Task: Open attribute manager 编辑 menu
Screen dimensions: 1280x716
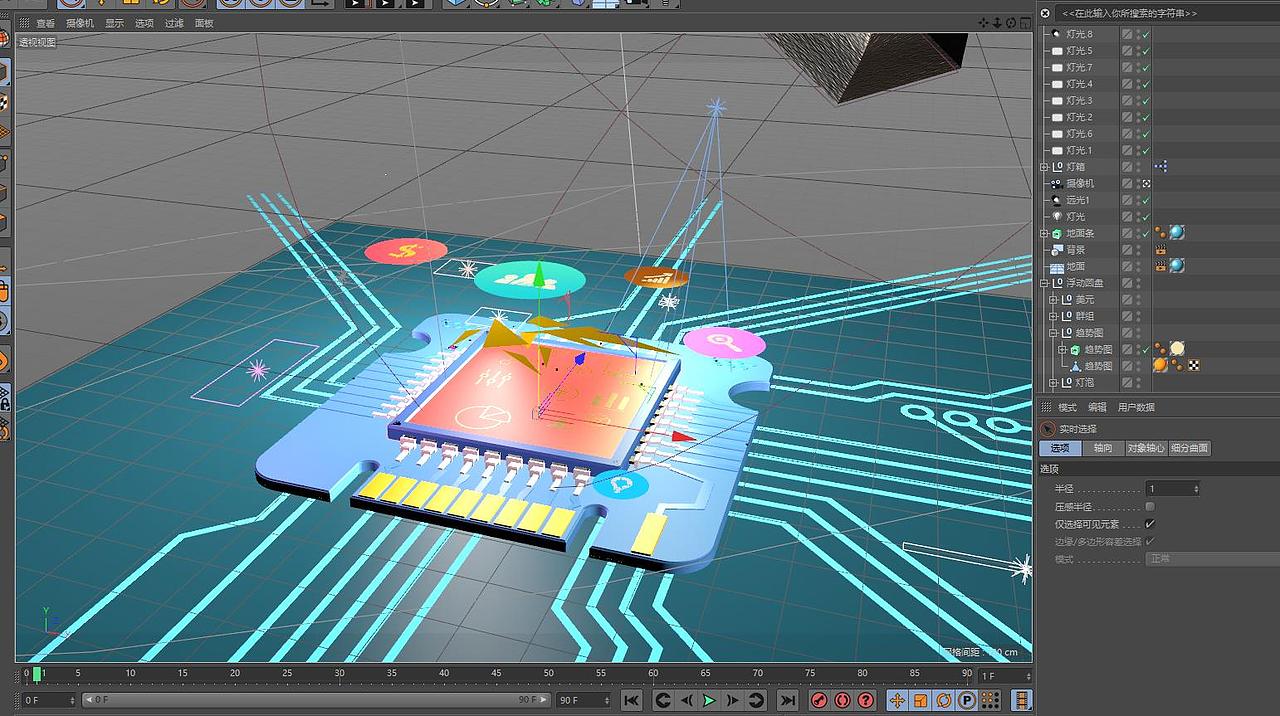Action: 1097,408
